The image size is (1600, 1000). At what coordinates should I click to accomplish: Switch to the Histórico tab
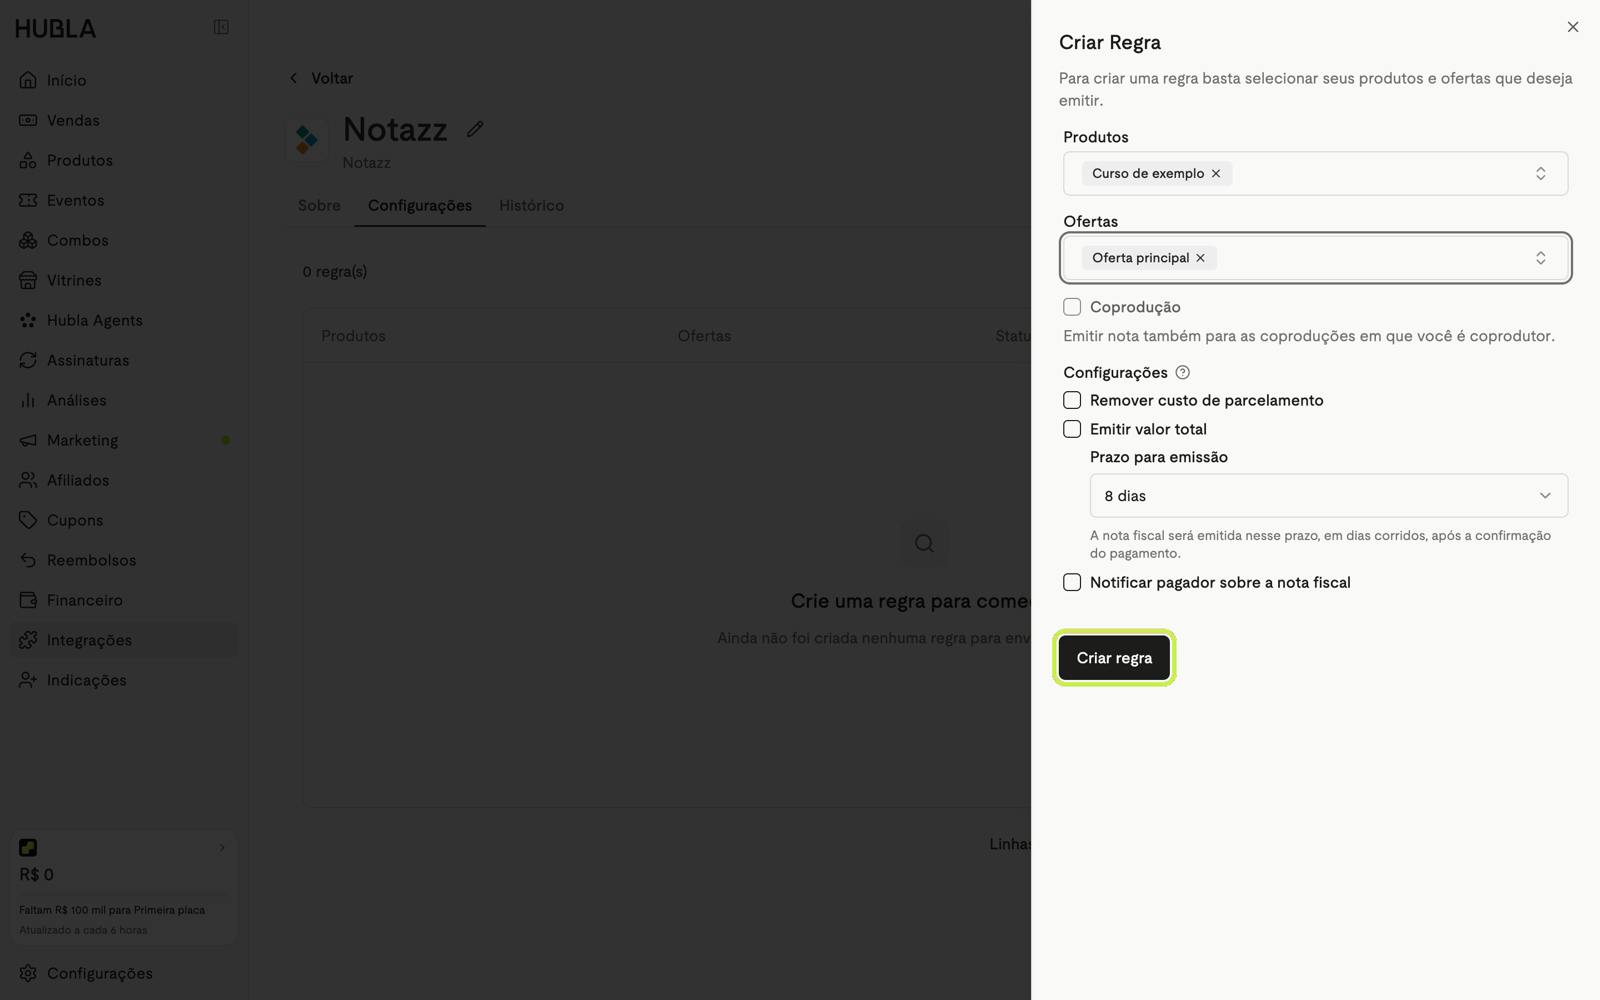click(x=531, y=205)
